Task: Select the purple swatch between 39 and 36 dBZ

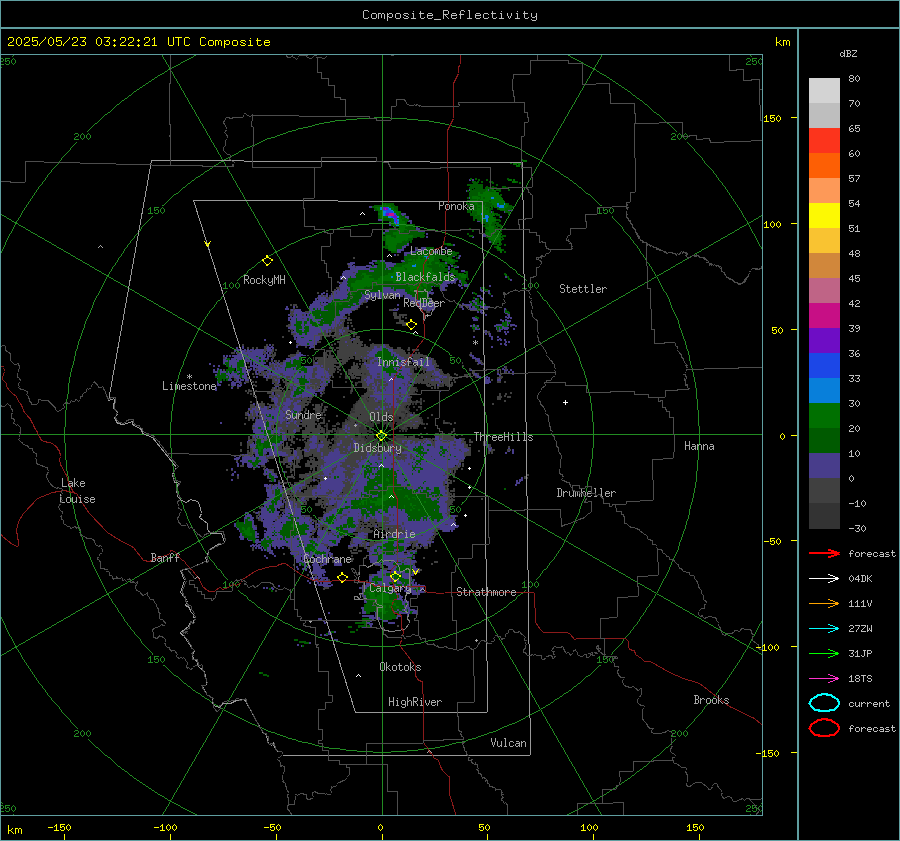Action: [x=824, y=341]
